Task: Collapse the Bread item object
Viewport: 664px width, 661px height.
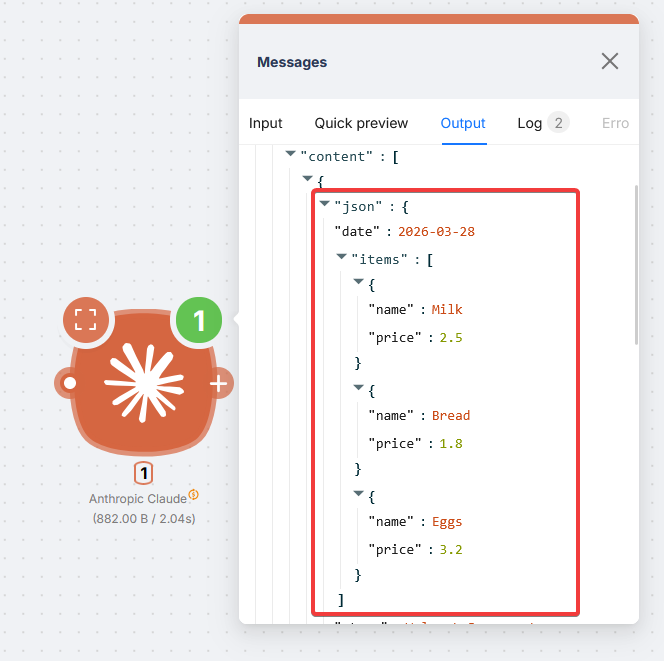Action: pyautogui.click(x=359, y=389)
